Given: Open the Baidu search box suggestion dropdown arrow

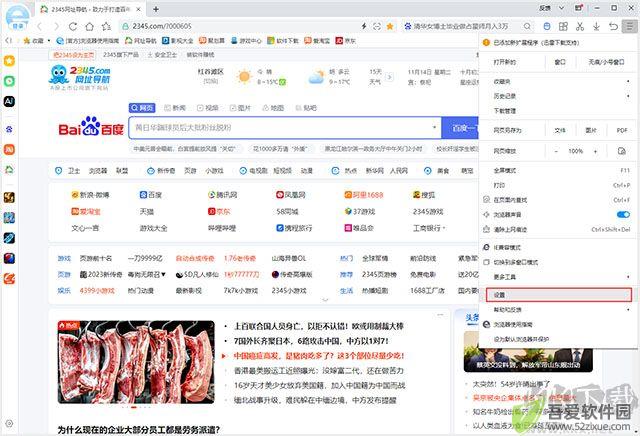Looking at the screenshot, I should 434,127.
